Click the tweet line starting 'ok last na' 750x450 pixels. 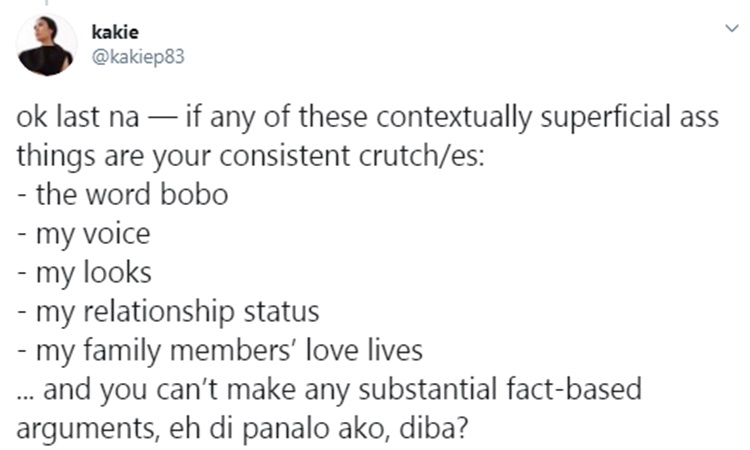click(x=367, y=117)
